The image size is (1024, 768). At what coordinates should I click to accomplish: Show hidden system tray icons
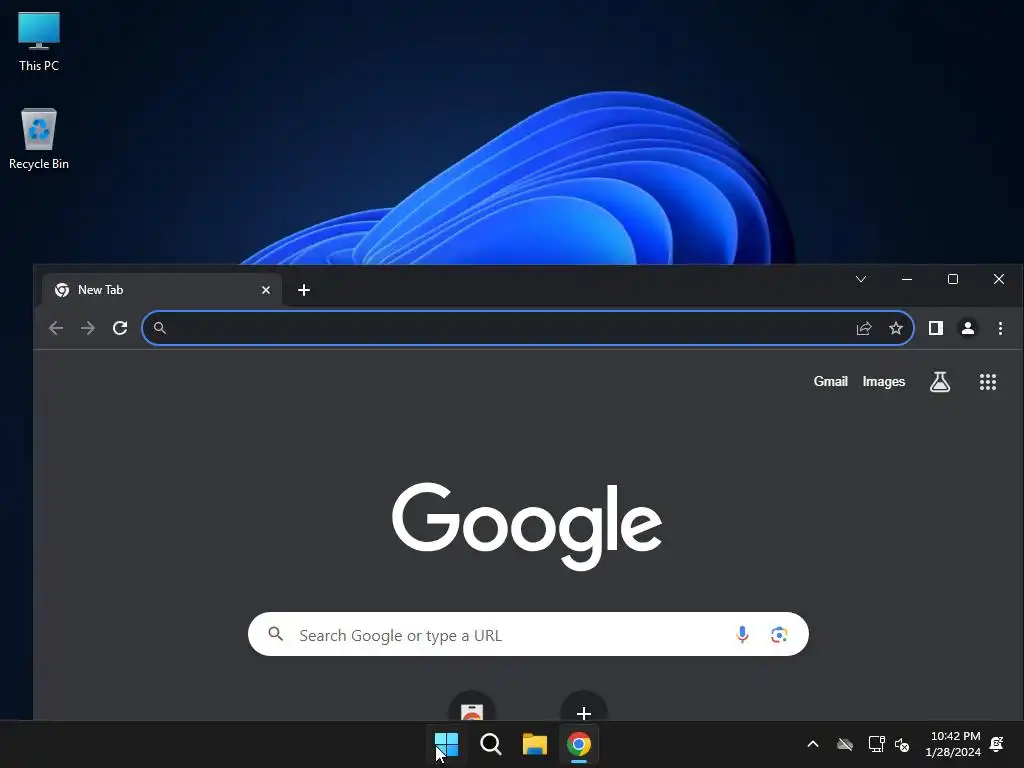pyautogui.click(x=813, y=744)
